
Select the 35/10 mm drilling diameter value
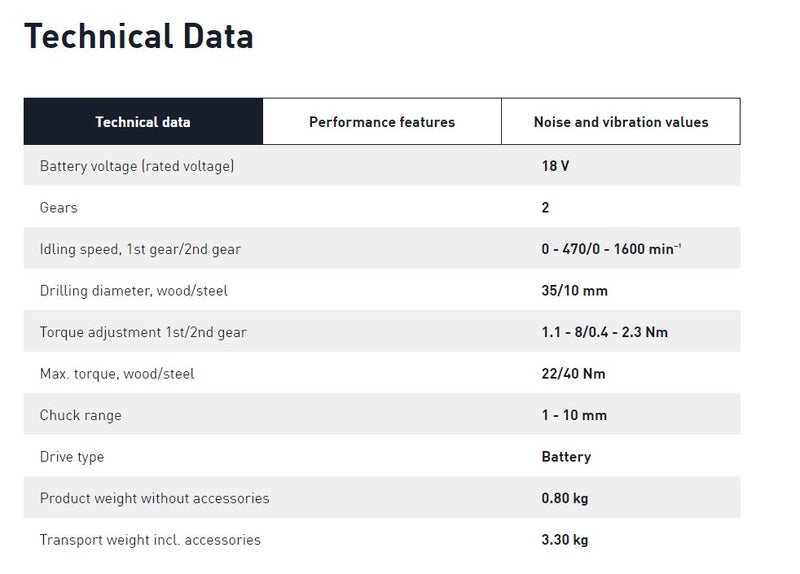pyautogui.click(x=575, y=291)
